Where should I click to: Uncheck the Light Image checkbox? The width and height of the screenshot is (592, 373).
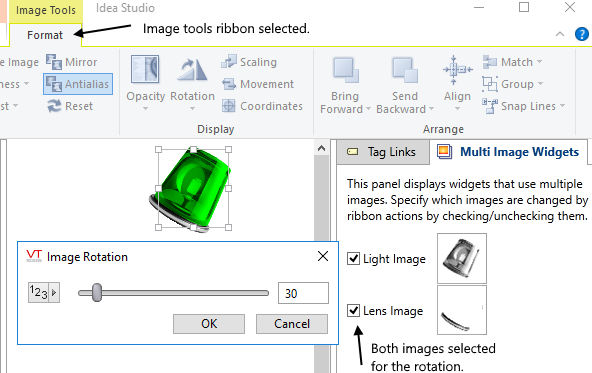[x=353, y=259]
